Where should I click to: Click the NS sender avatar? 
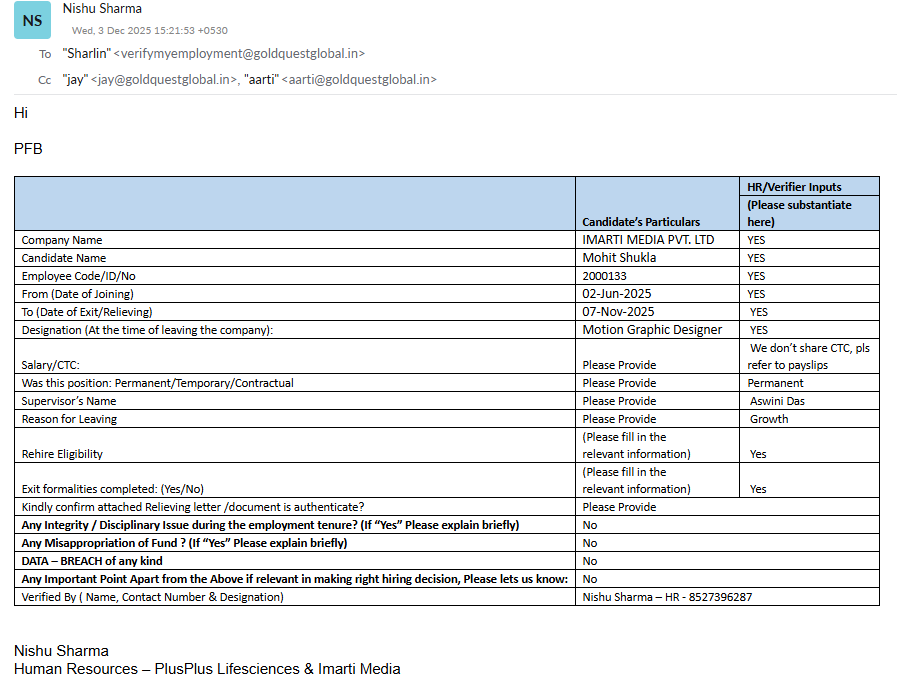(32, 20)
